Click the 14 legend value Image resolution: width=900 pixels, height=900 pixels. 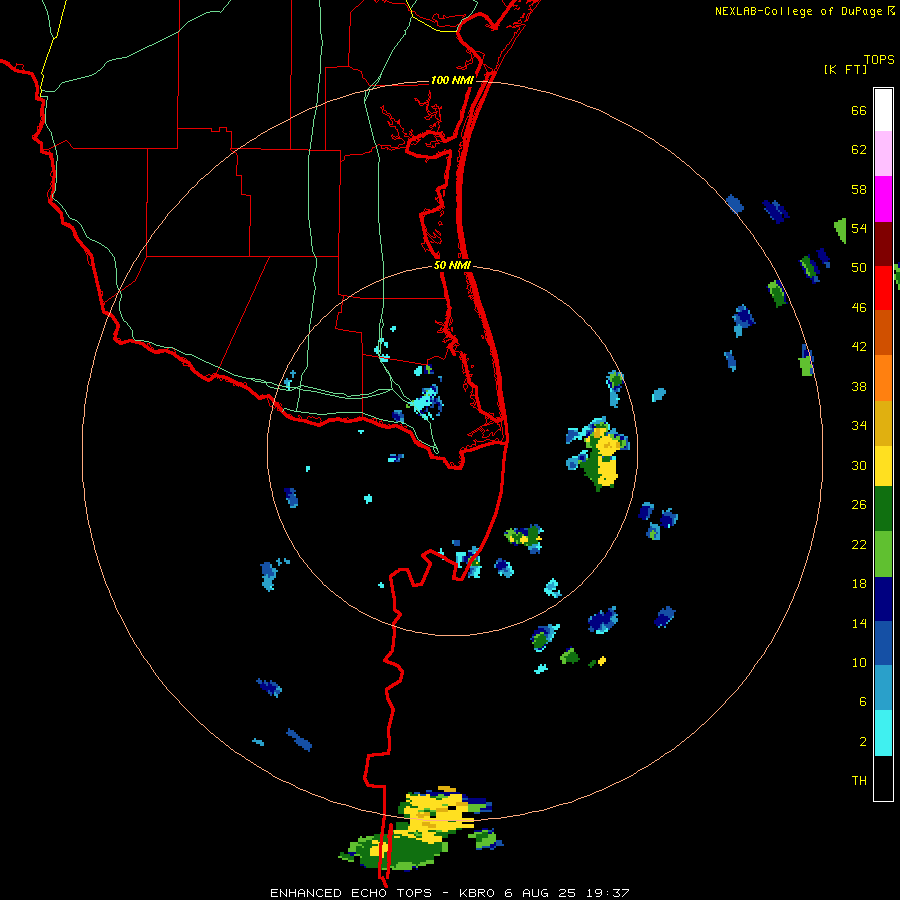pos(859,623)
